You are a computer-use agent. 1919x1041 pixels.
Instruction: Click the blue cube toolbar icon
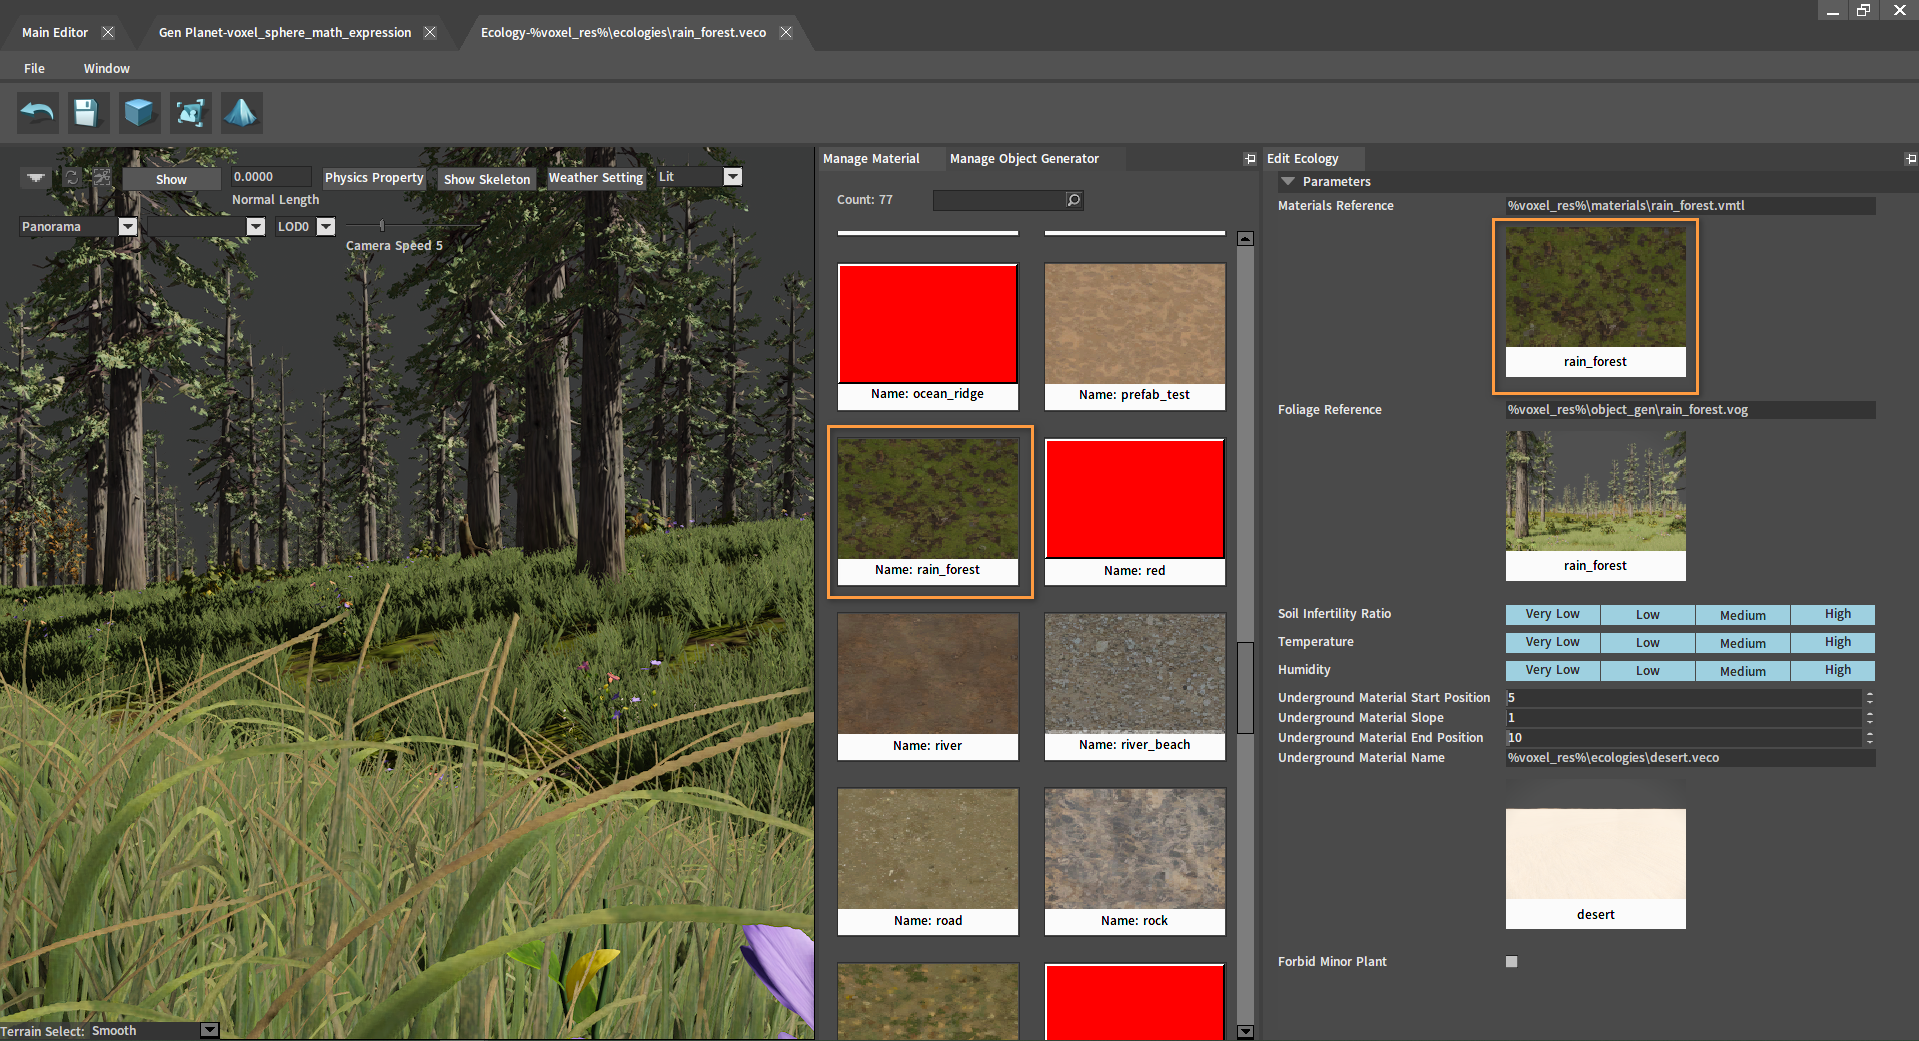coord(139,112)
